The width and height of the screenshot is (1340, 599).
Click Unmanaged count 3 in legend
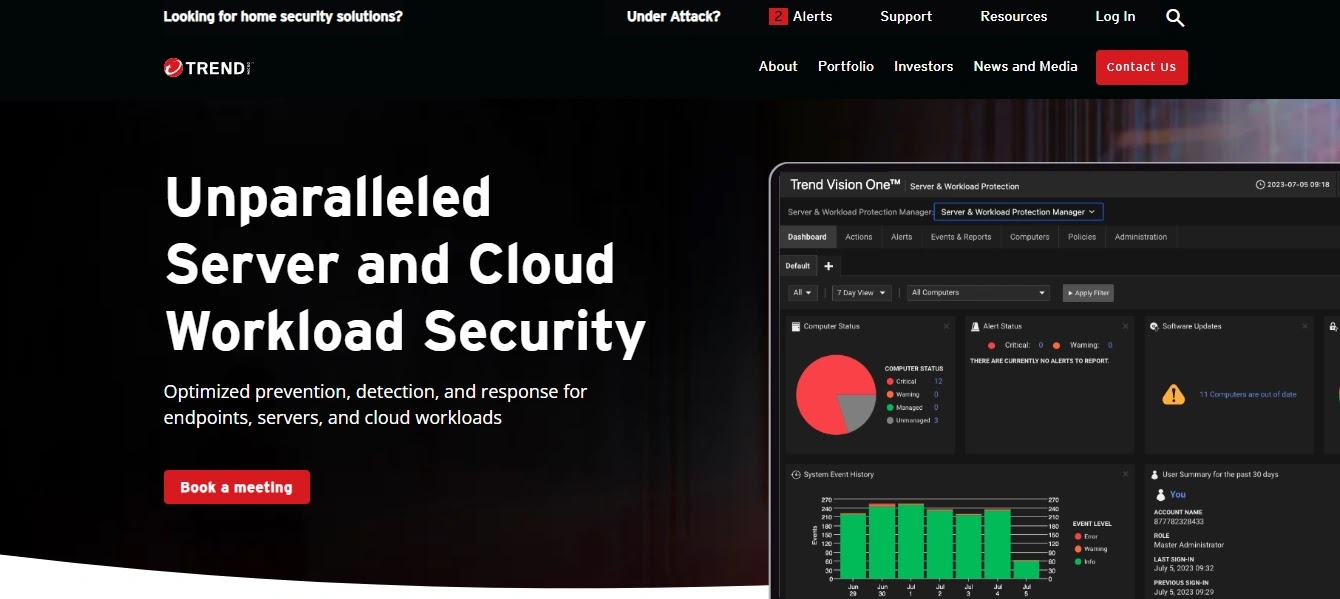(936, 420)
